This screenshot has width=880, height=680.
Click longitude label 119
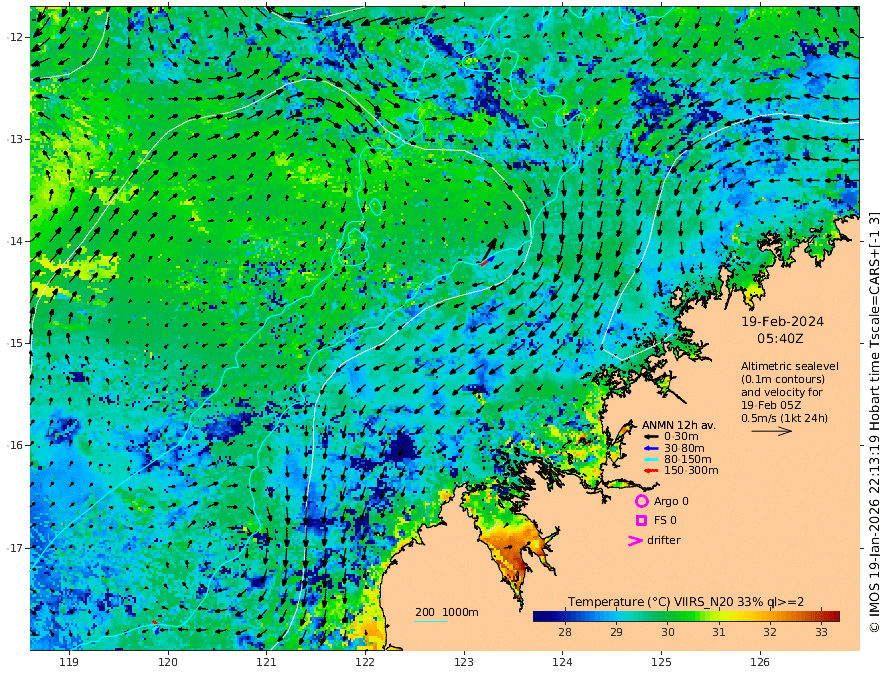[69, 662]
